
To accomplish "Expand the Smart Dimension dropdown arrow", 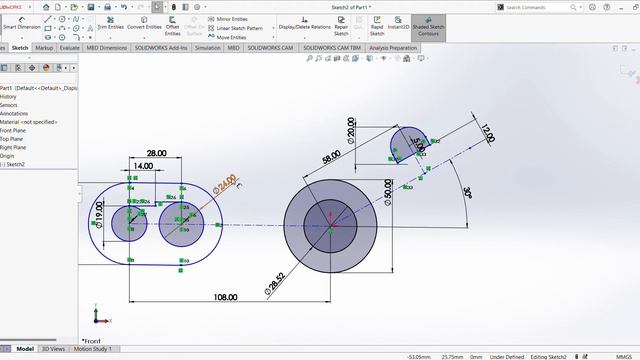I will (22, 38).
